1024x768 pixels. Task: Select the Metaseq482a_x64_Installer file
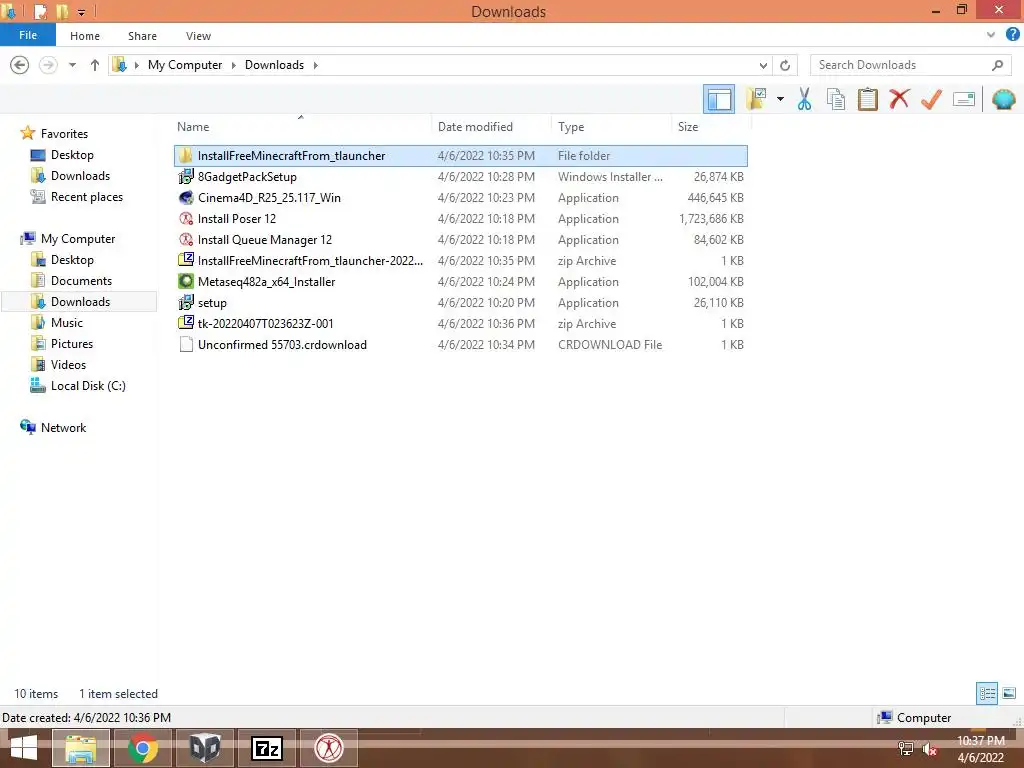click(x=460, y=281)
